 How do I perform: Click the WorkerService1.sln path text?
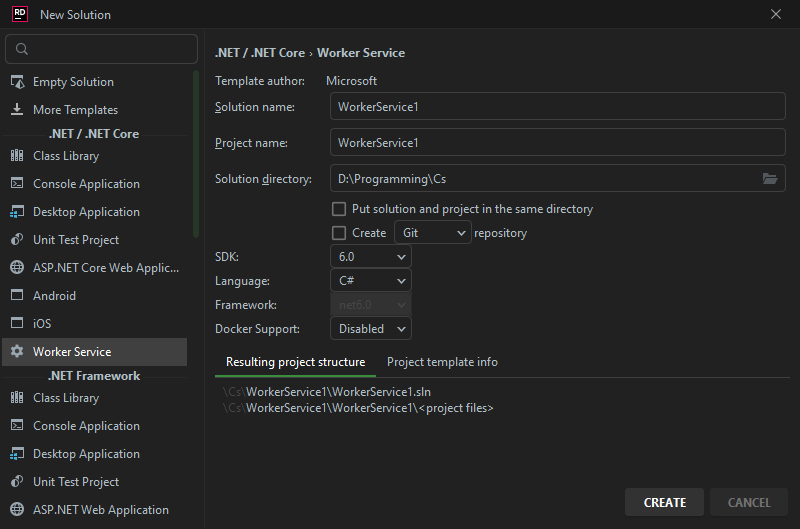pyautogui.click(x=327, y=392)
